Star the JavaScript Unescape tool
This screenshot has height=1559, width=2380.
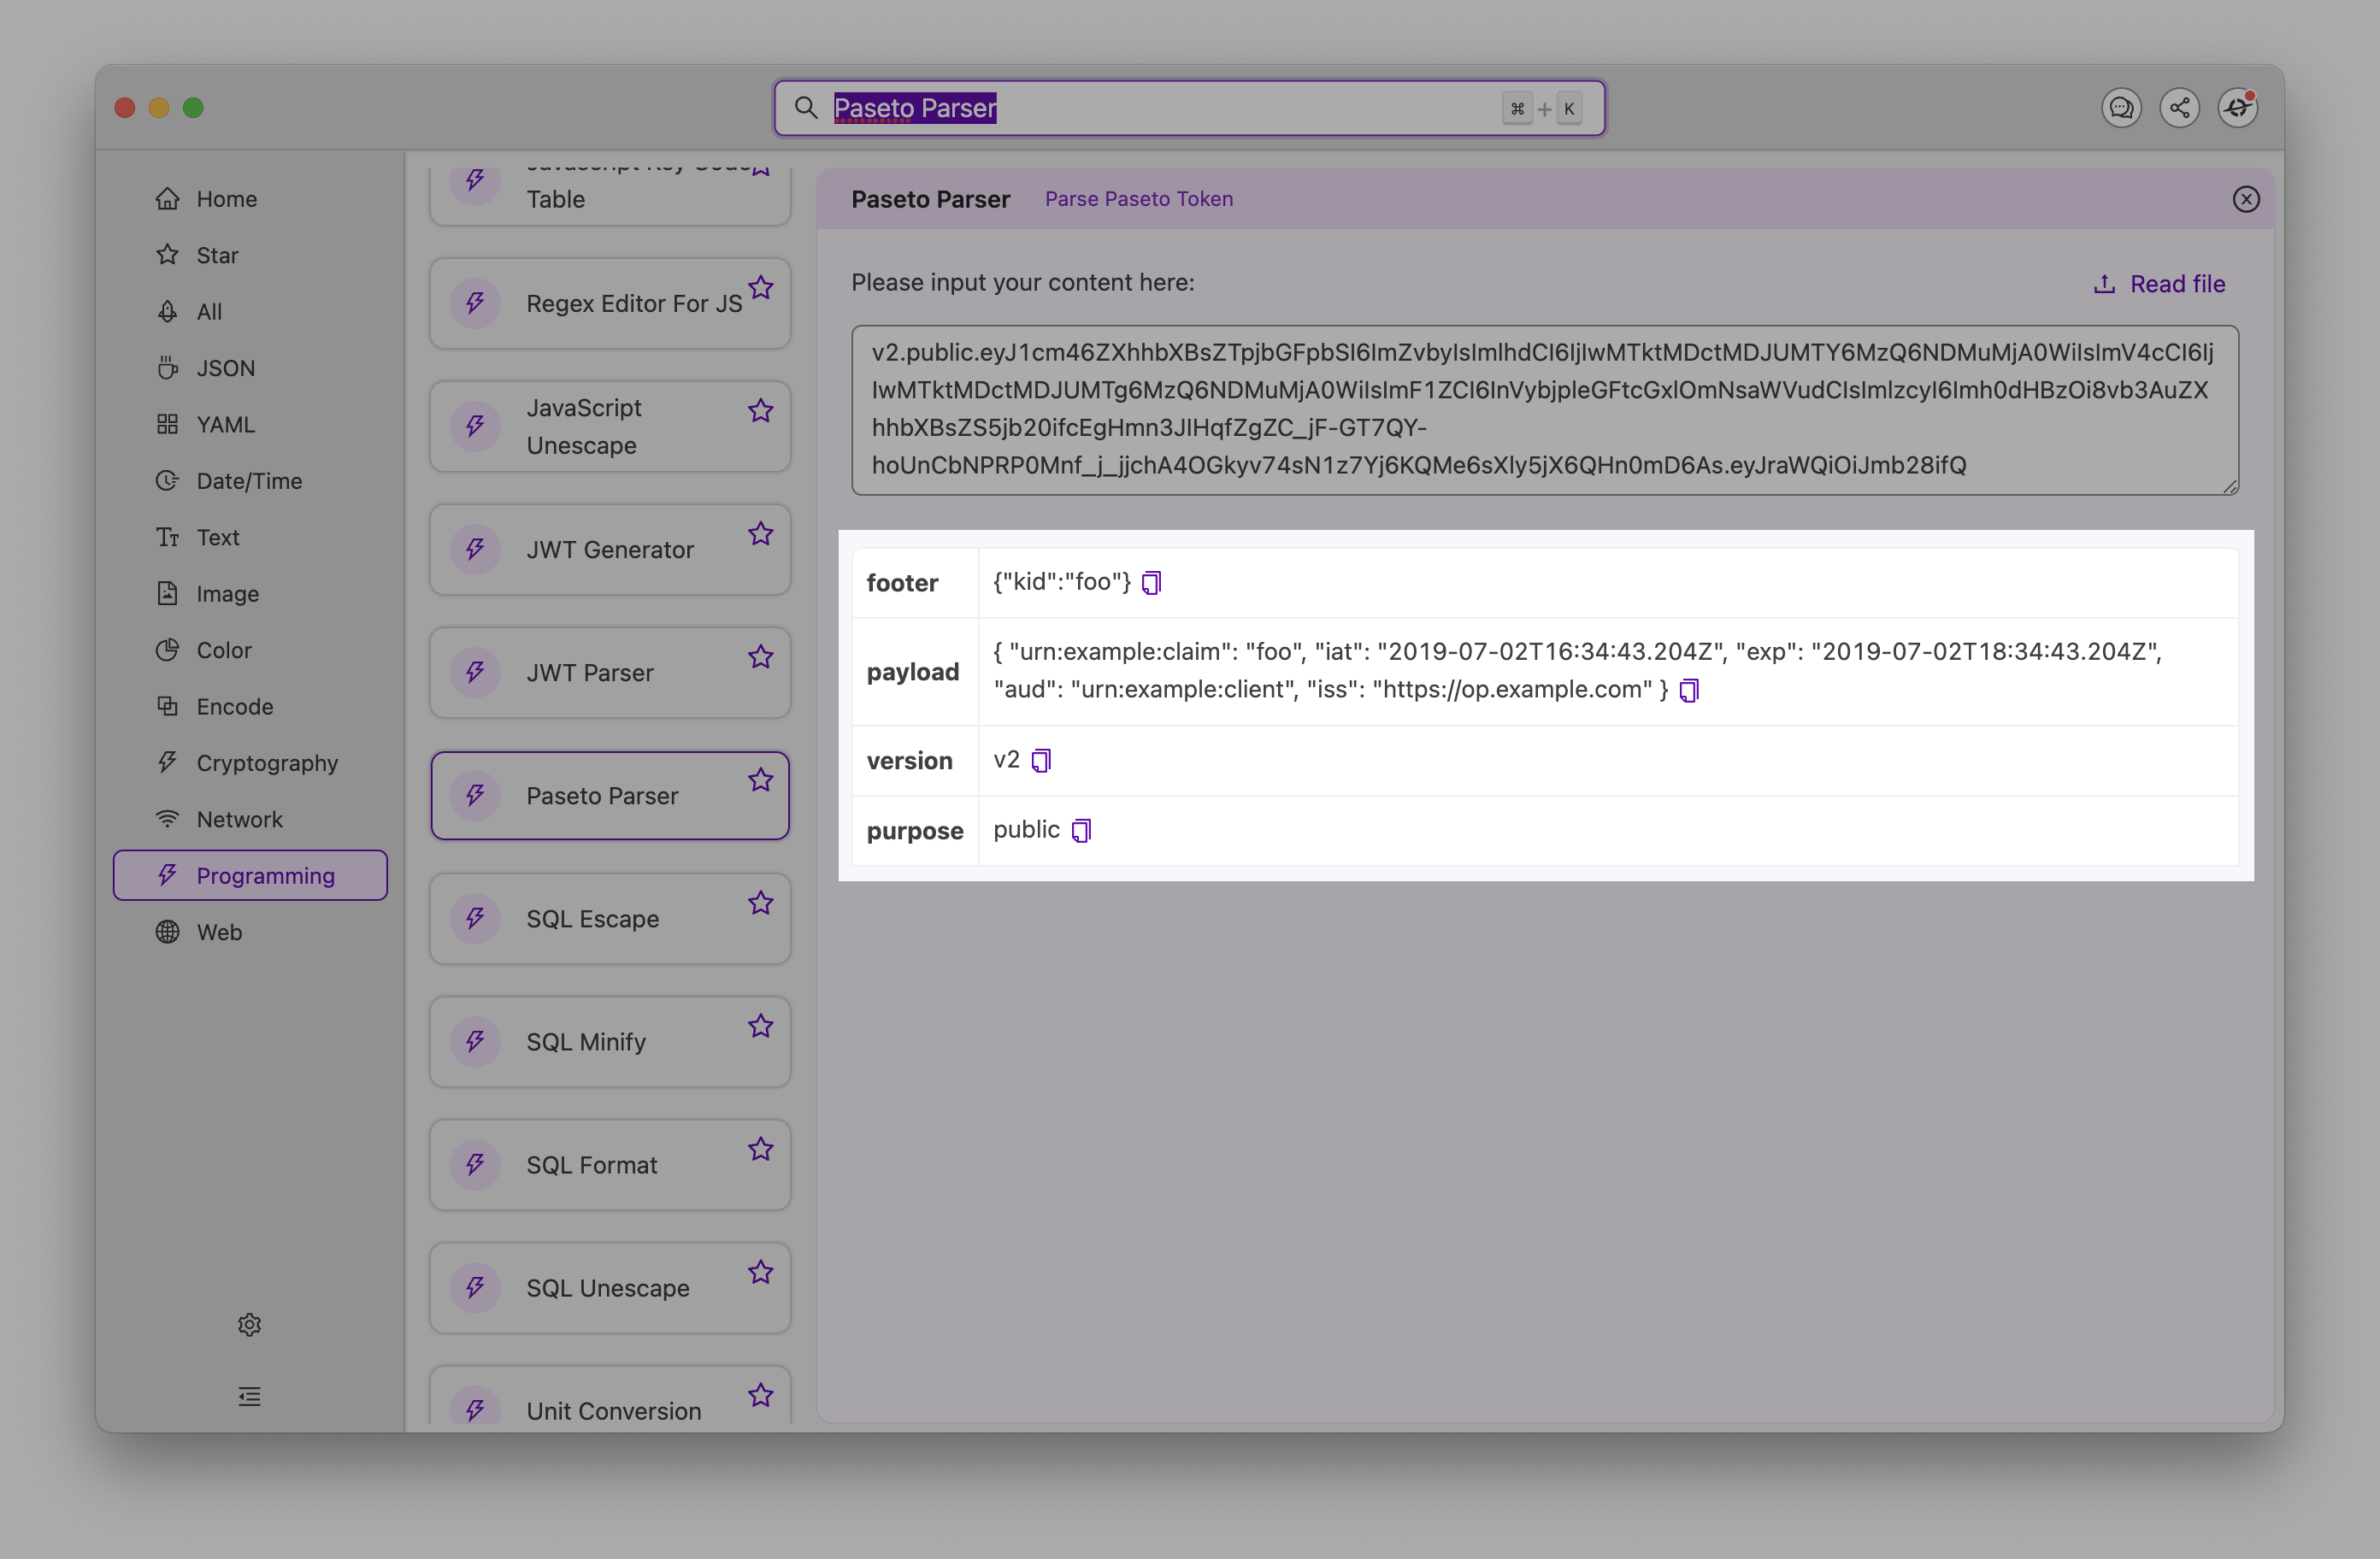761,411
